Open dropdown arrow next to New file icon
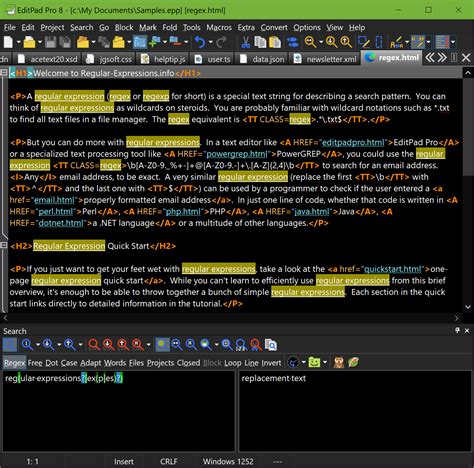This screenshot has width=474, height=468. click(x=18, y=42)
